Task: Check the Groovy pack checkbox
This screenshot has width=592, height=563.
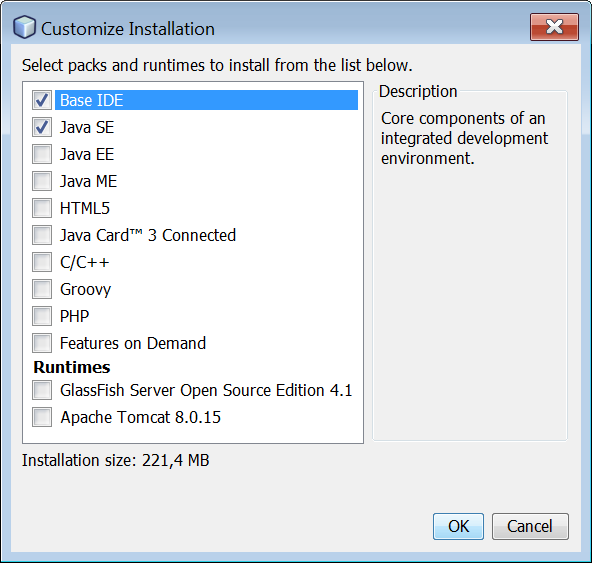Action: tap(42, 289)
